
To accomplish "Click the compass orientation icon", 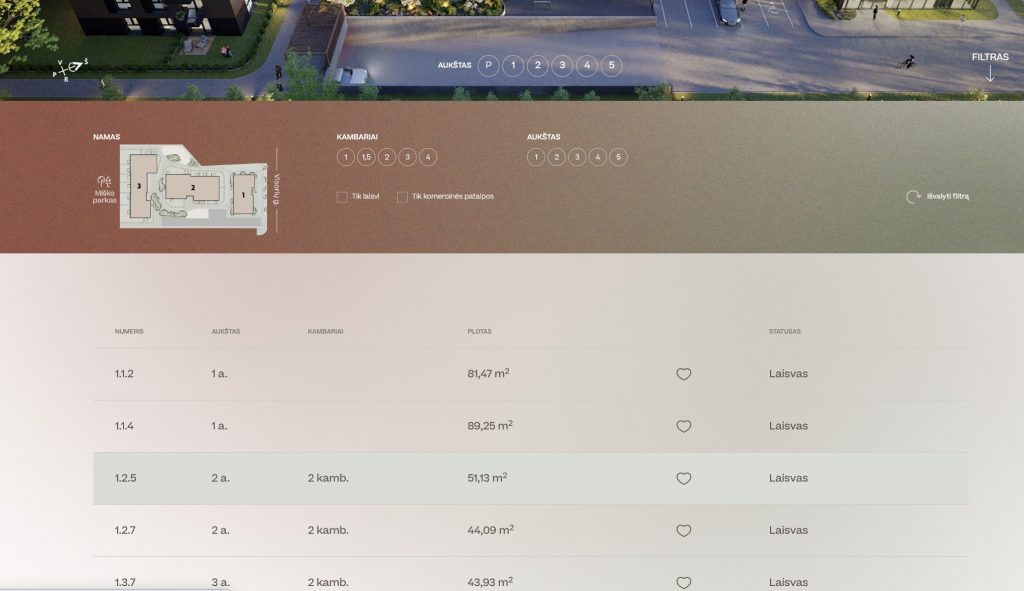I will tap(70, 69).
